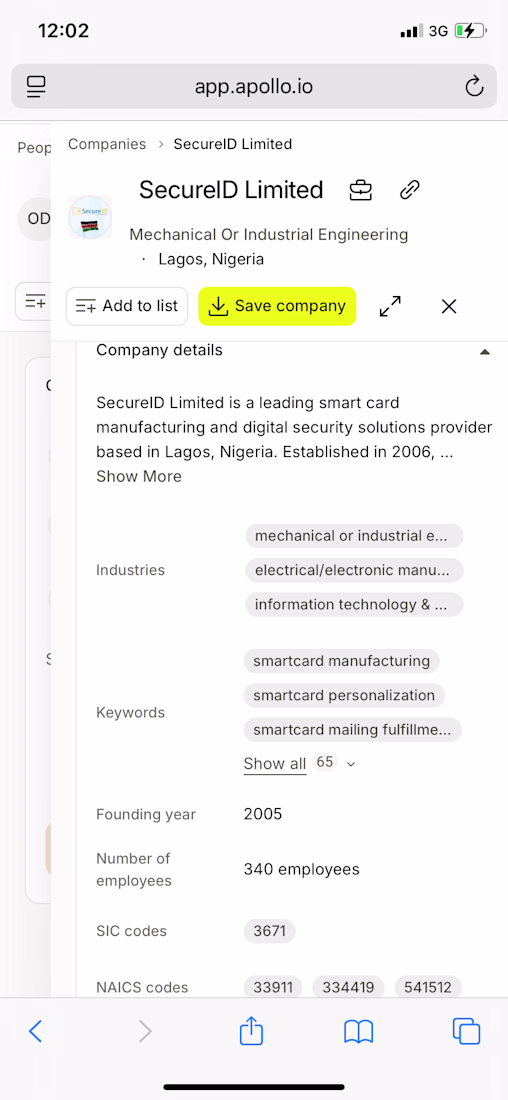This screenshot has height=1100, width=508.
Task: Click the Add to list button
Action: click(x=127, y=307)
